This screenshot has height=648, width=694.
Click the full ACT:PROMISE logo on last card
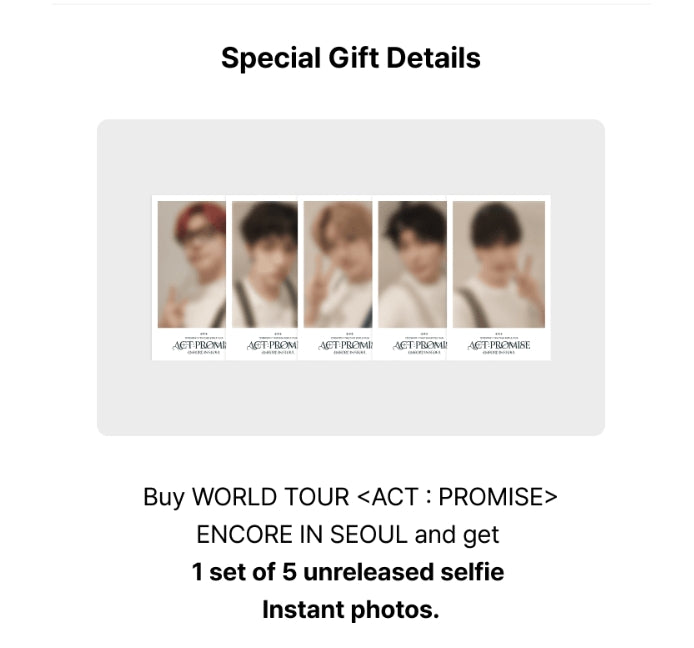click(499, 345)
